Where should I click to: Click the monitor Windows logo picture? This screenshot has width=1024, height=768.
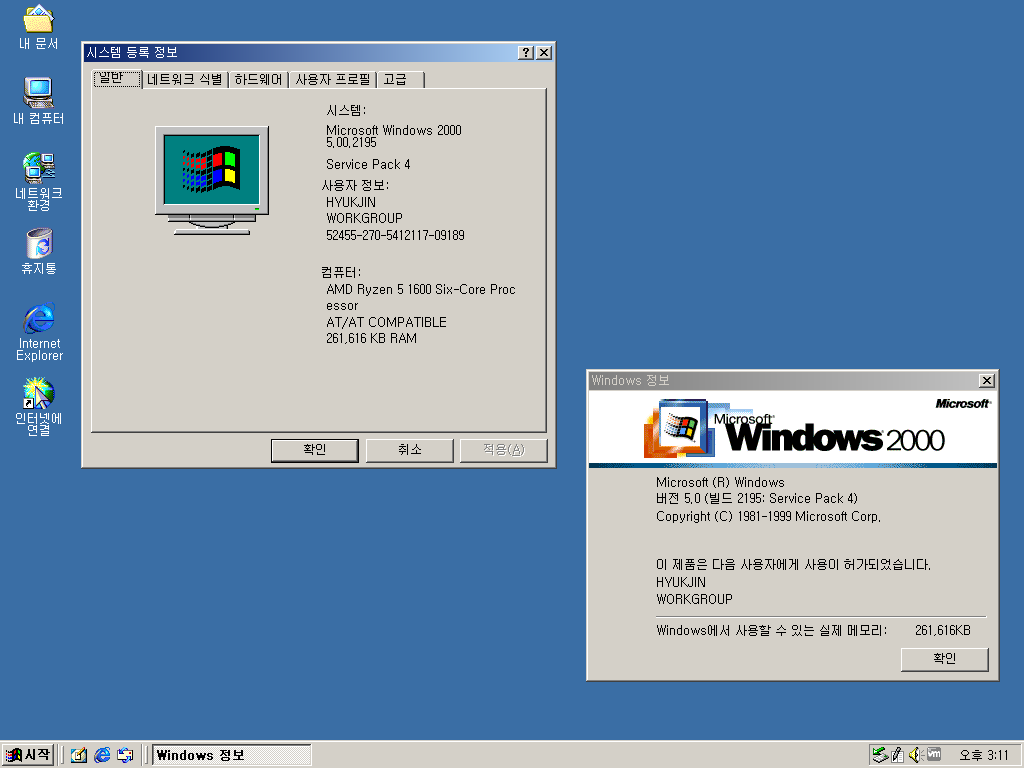point(212,180)
